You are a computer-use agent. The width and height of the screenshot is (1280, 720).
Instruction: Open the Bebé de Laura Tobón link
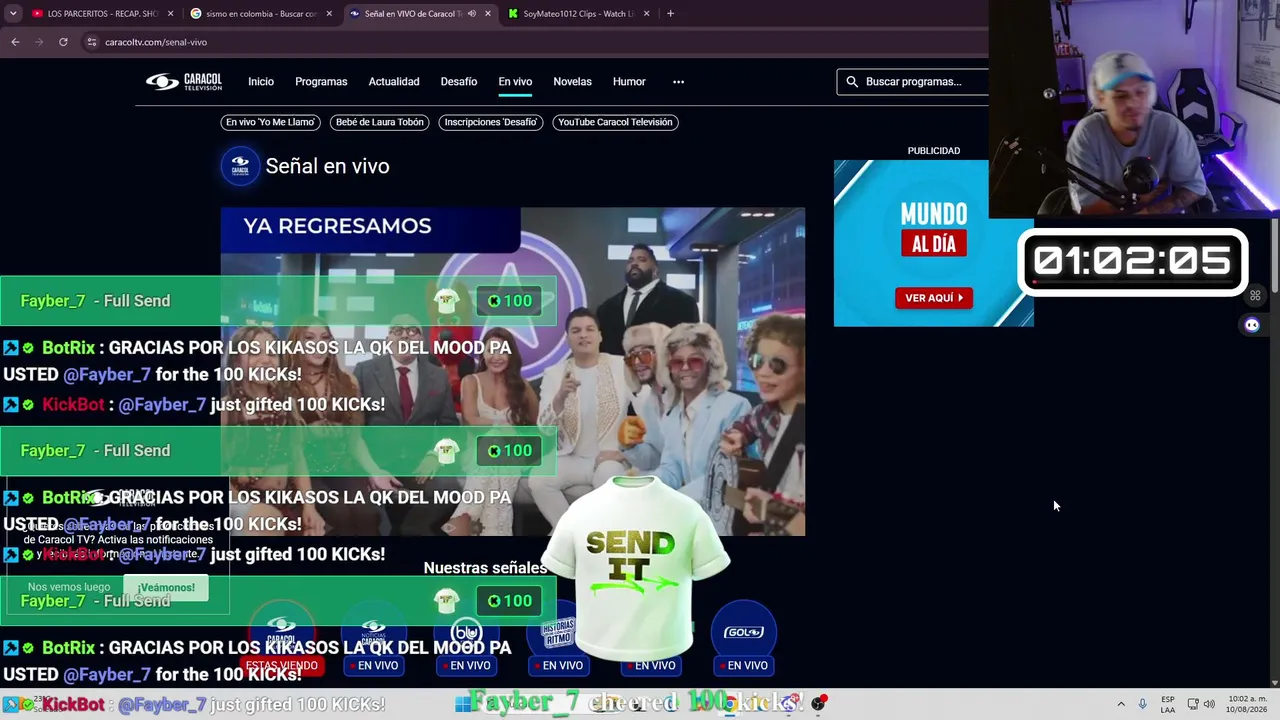[380, 122]
